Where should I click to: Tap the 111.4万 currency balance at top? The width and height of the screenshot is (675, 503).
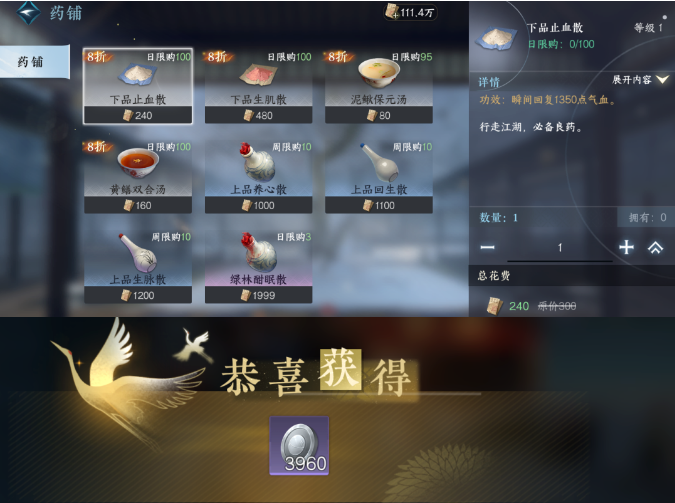[x=410, y=12]
